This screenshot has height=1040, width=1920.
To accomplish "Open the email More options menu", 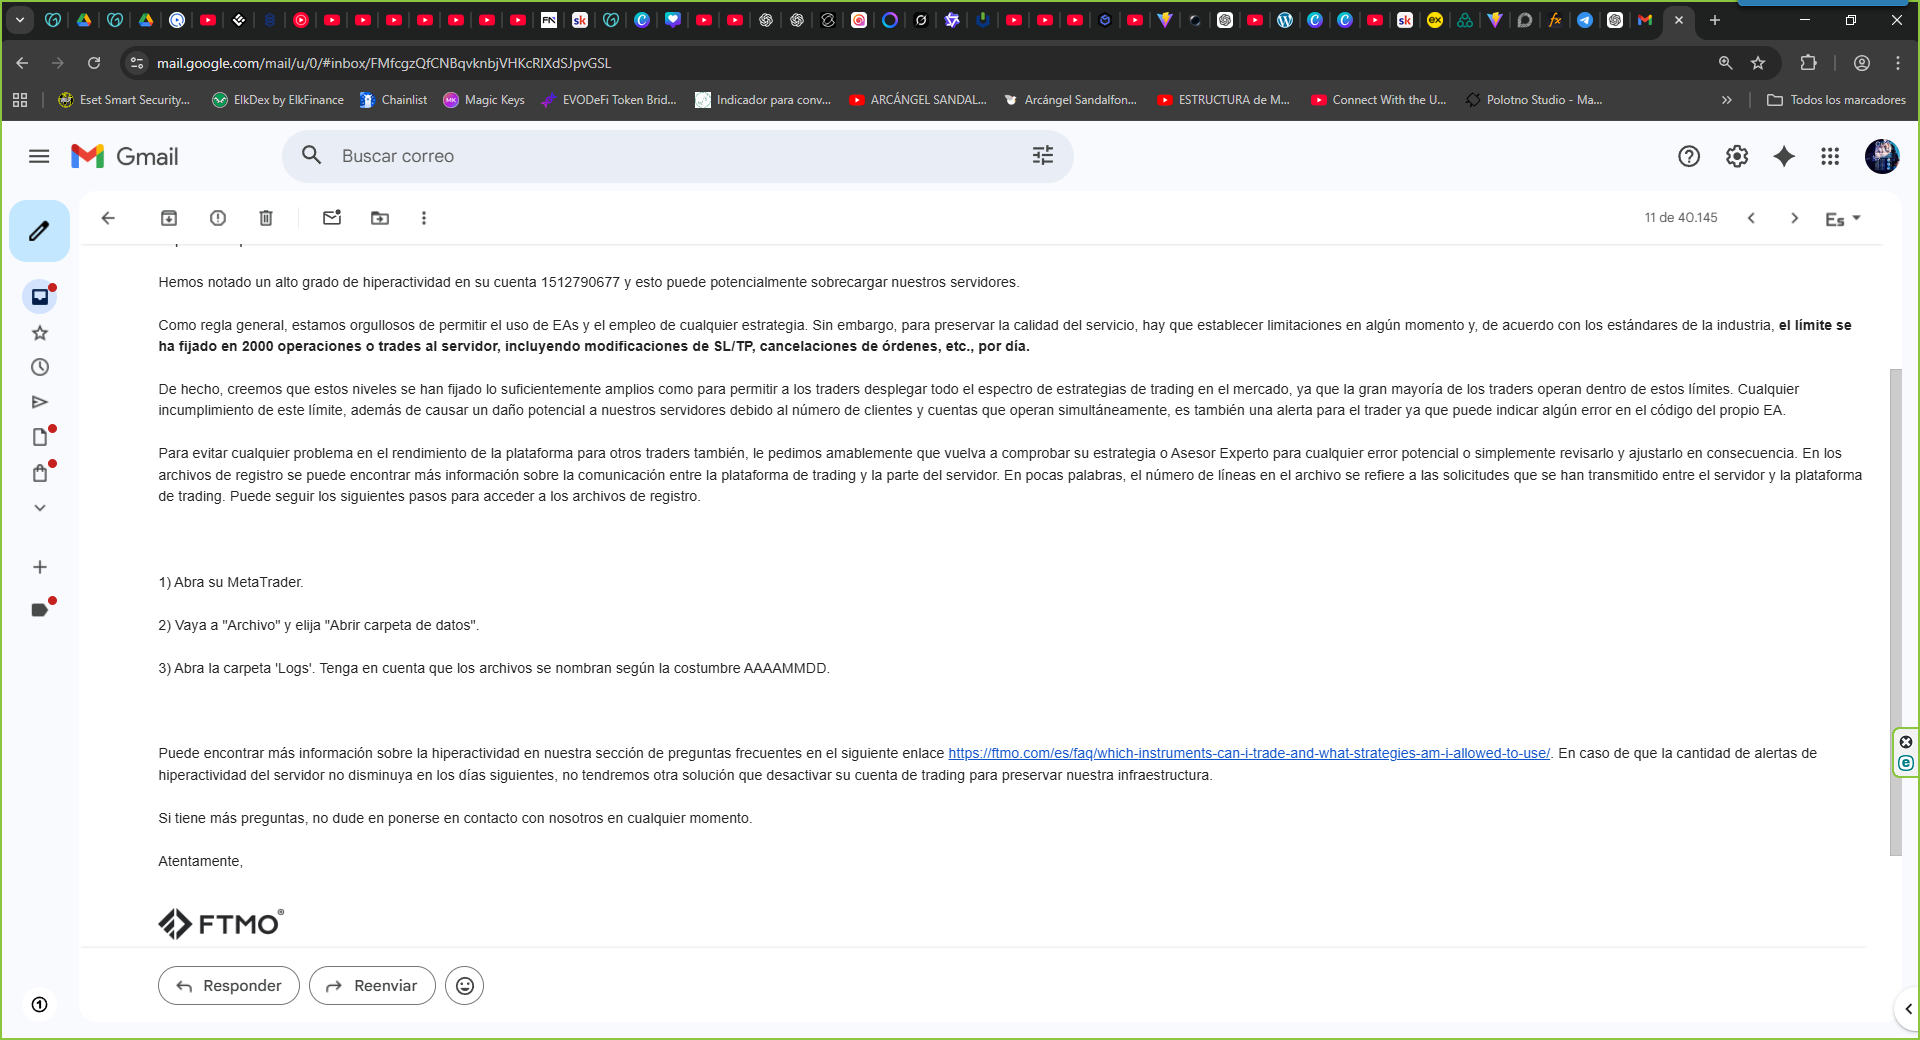I will (x=424, y=218).
